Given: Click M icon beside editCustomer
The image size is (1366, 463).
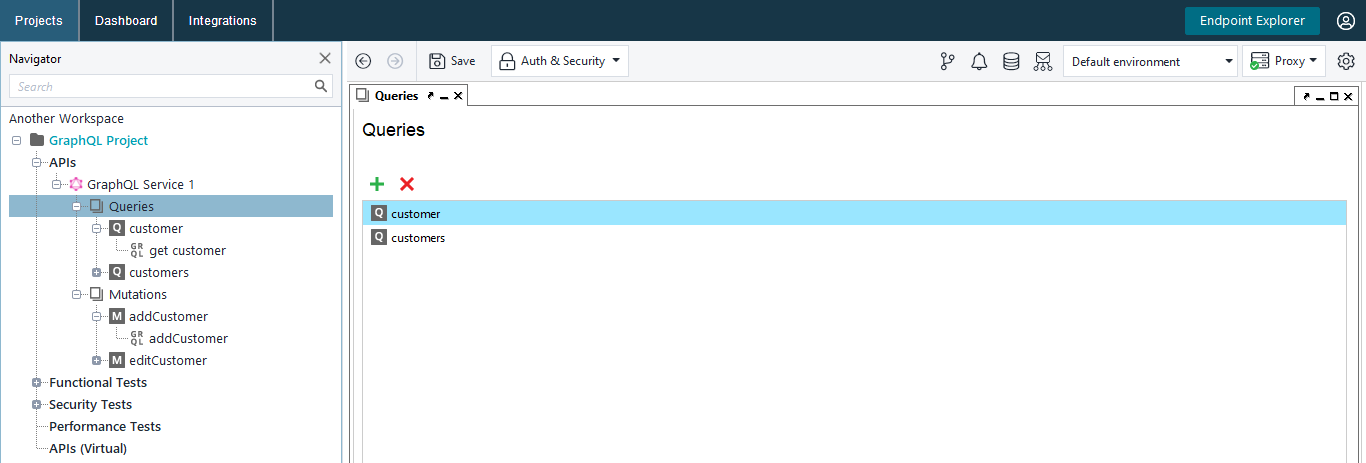Looking at the screenshot, I should pos(117,360).
